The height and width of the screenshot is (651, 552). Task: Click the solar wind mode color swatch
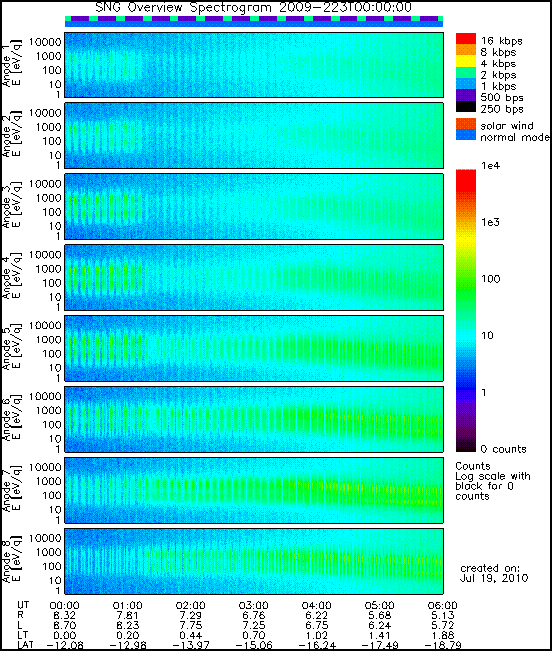click(466, 124)
